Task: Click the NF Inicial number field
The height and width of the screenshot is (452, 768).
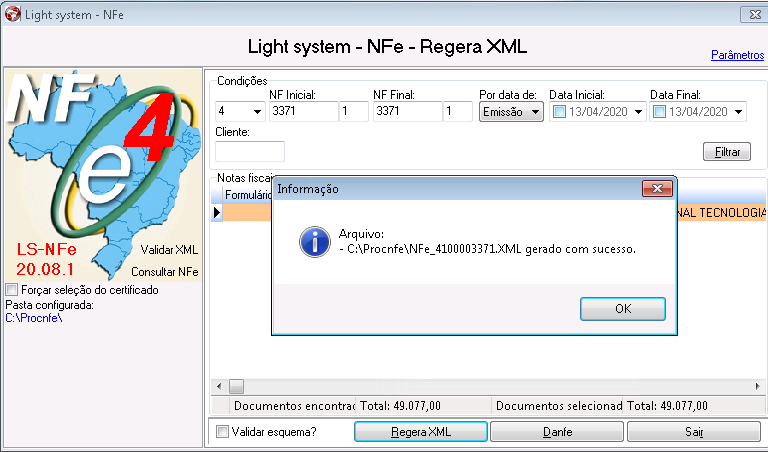Action: tap(304, 111)
